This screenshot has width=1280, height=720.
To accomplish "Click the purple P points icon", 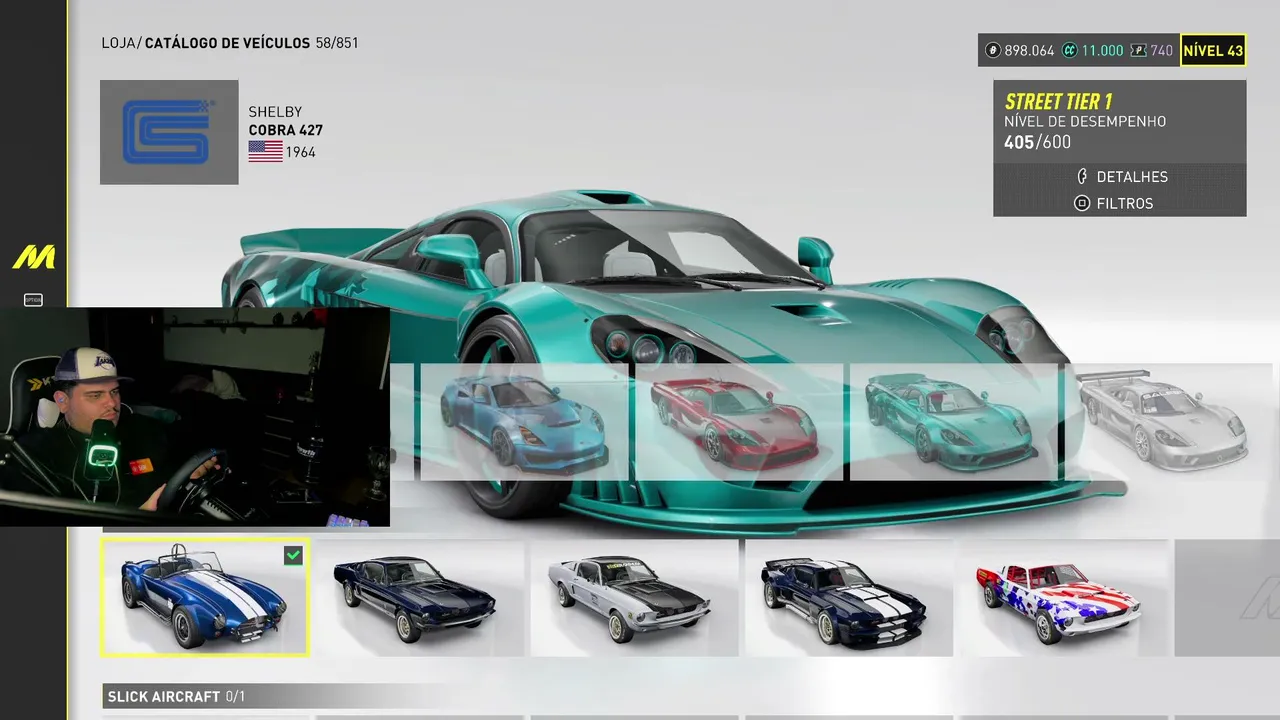I will (x=1138, y=50).
